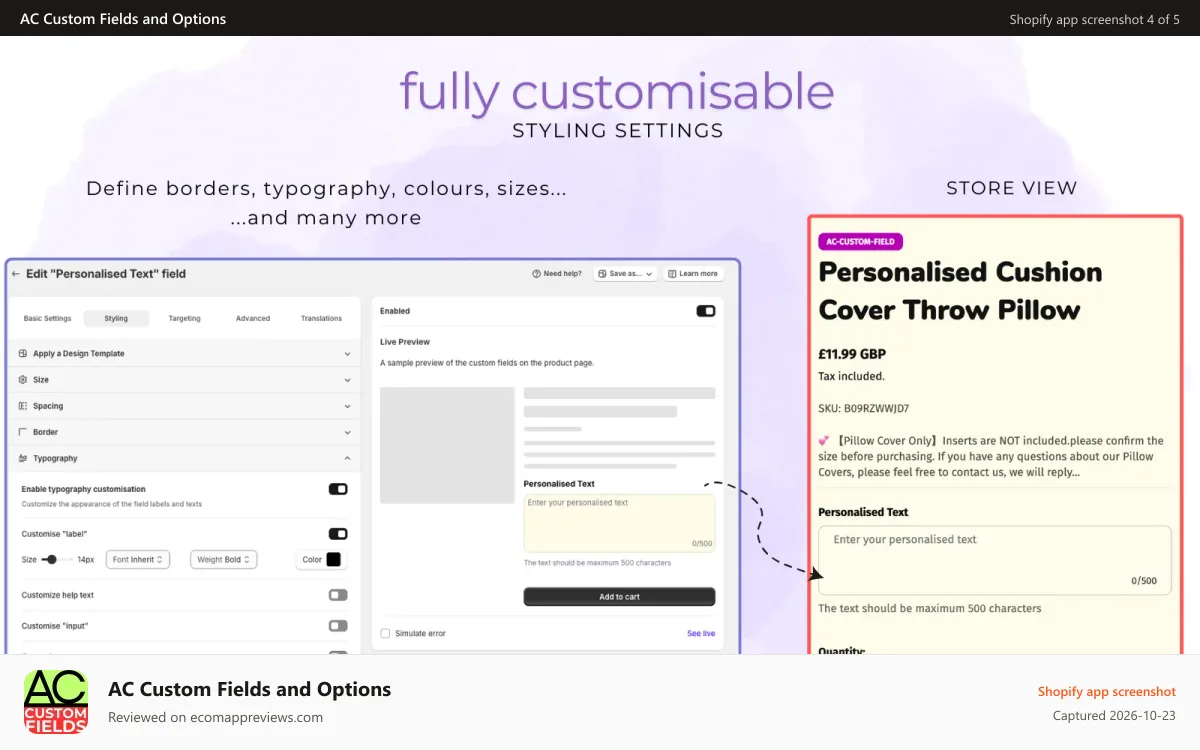
Task: Click the black label Color swatch
Action: tap(333, 560)
